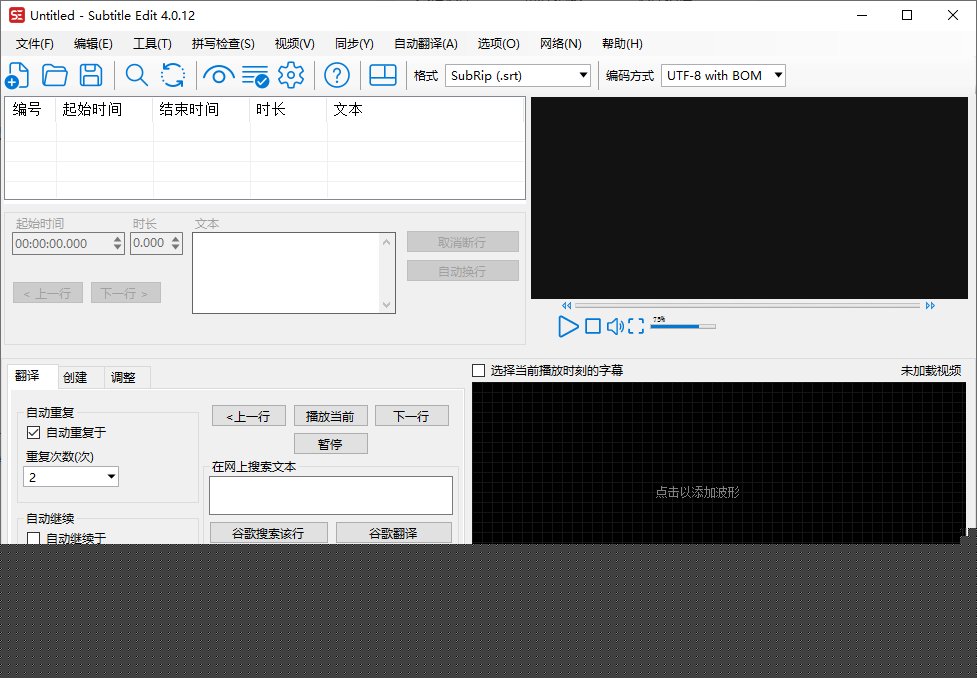The image size is (977, 678).
Task: Click the 起始时间 column header
Action: [104, 110]
